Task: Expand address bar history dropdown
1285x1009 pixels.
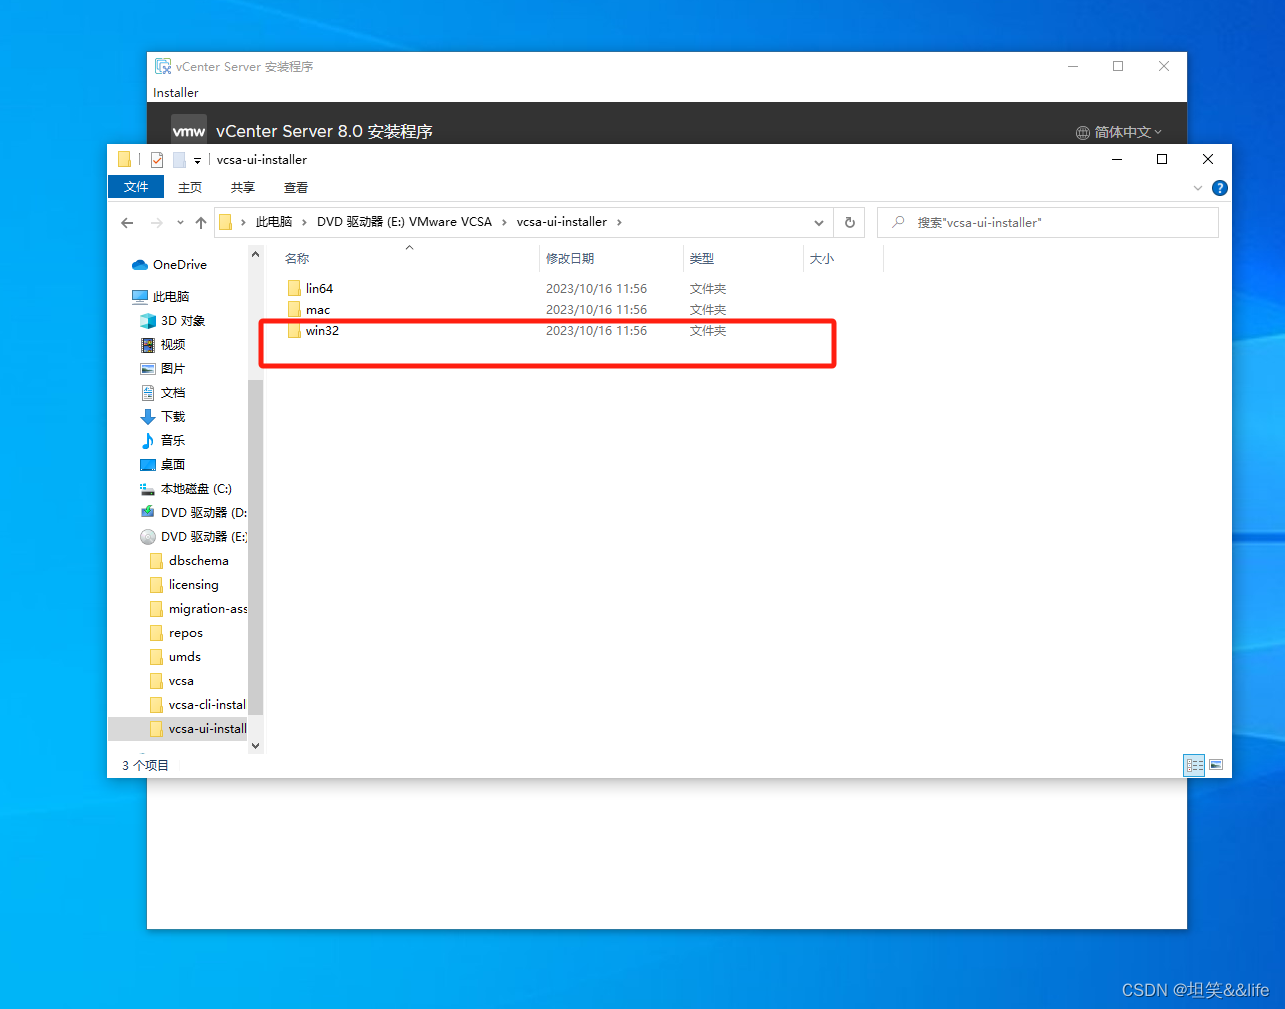Action: [819, 223]
